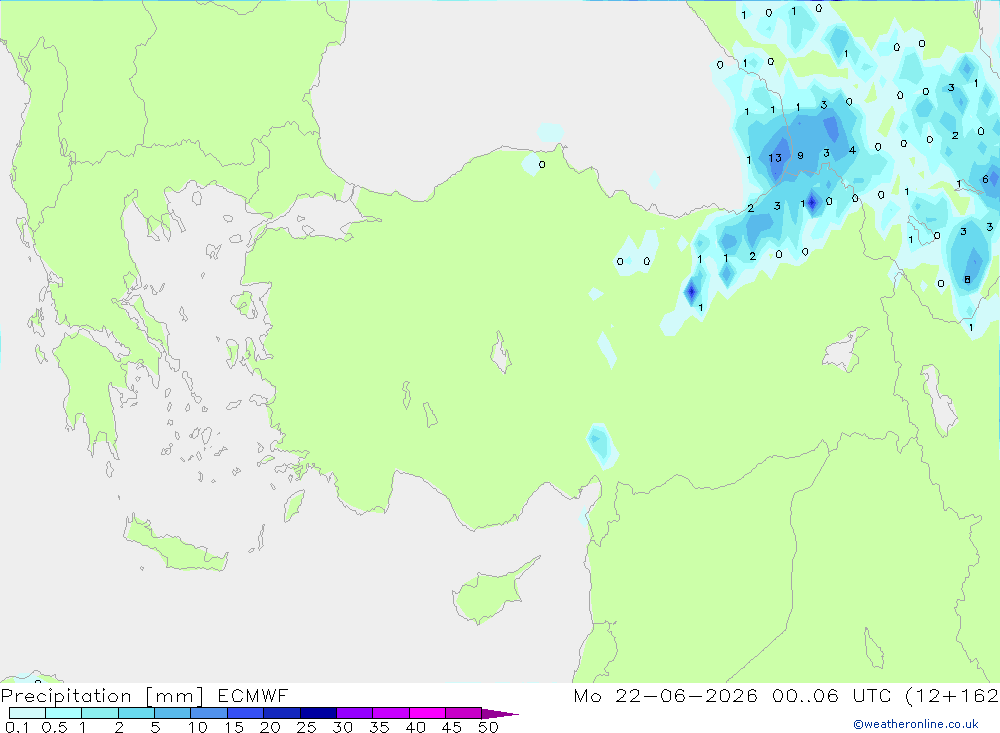Click the '15' legend scale label
The height and width of the screenshot is (733, 1000).
click(233, 727)
